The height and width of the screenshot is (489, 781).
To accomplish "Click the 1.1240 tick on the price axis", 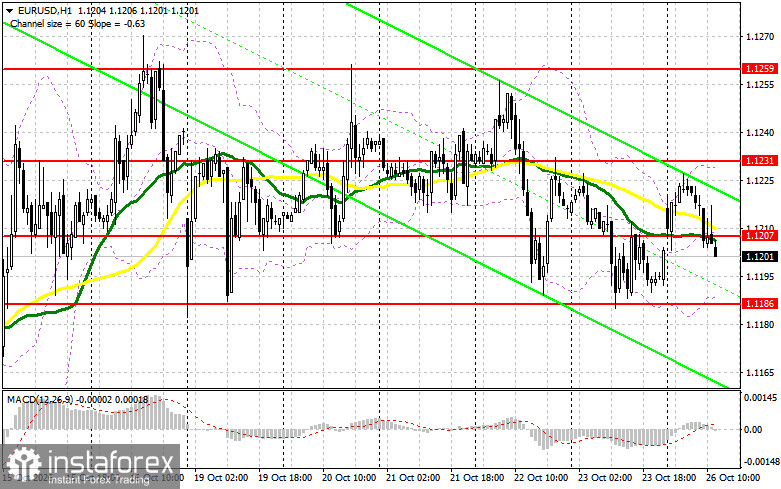I will tap(760, 132).
